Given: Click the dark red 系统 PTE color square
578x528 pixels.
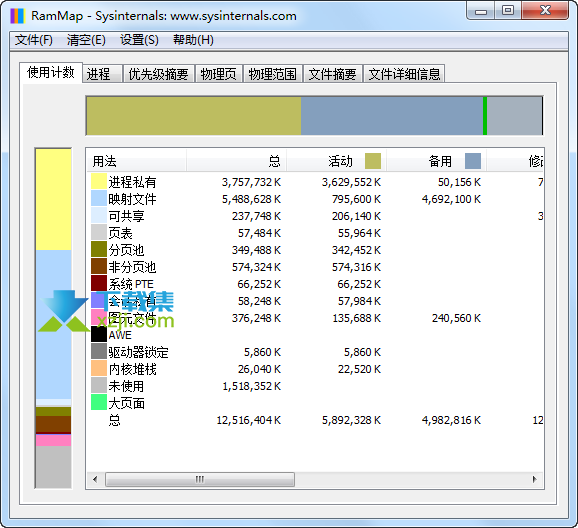Looking at the screenshot, I should tap(99, 284).
